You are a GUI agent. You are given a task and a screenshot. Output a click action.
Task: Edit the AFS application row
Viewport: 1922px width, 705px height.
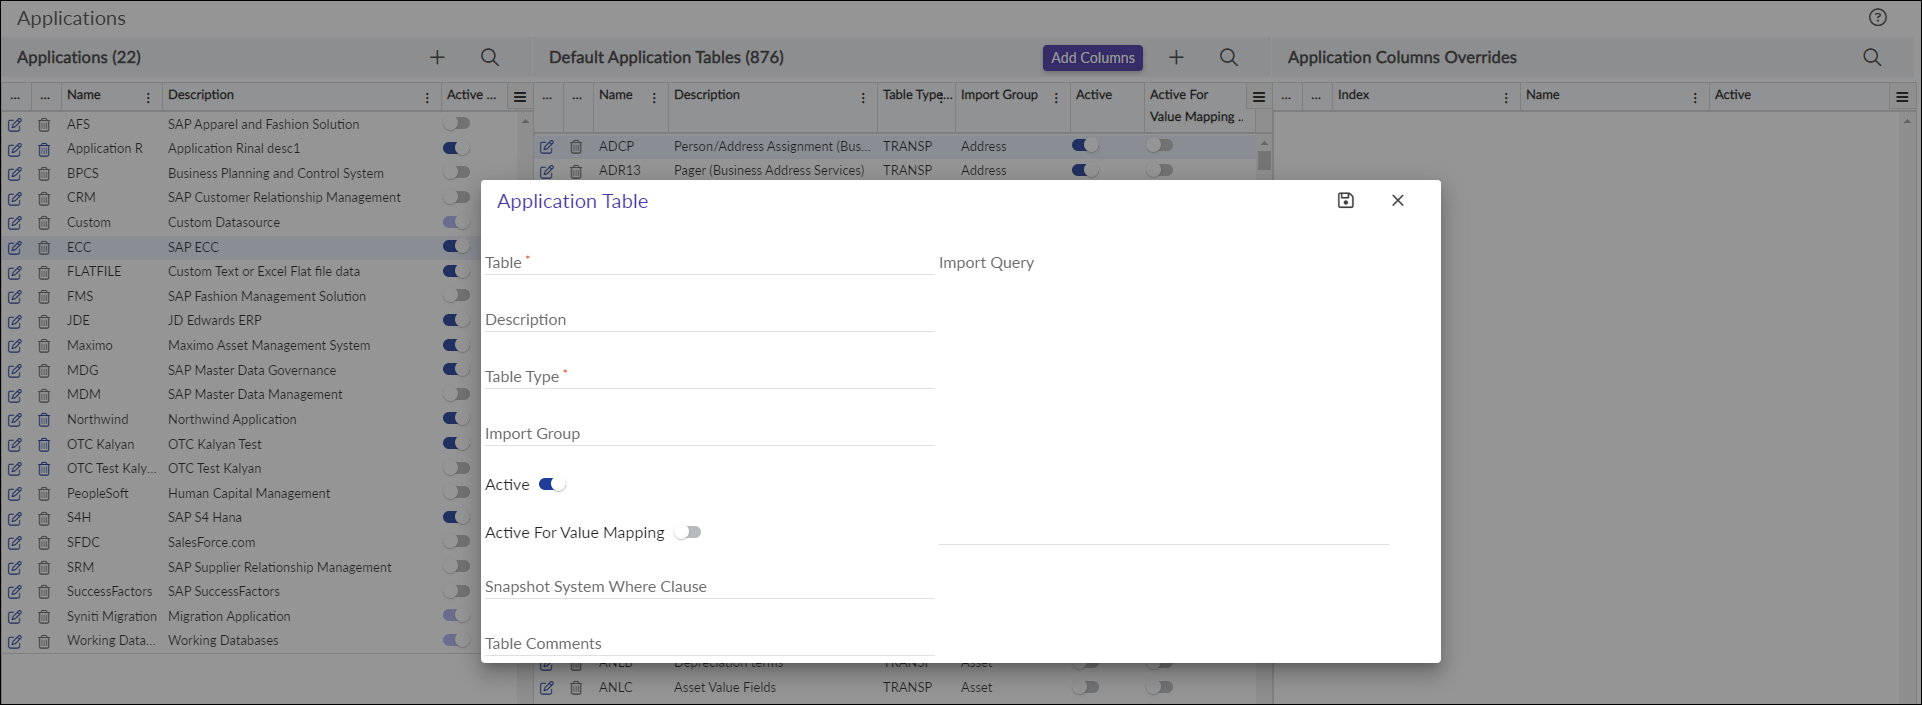coord(15,125)
